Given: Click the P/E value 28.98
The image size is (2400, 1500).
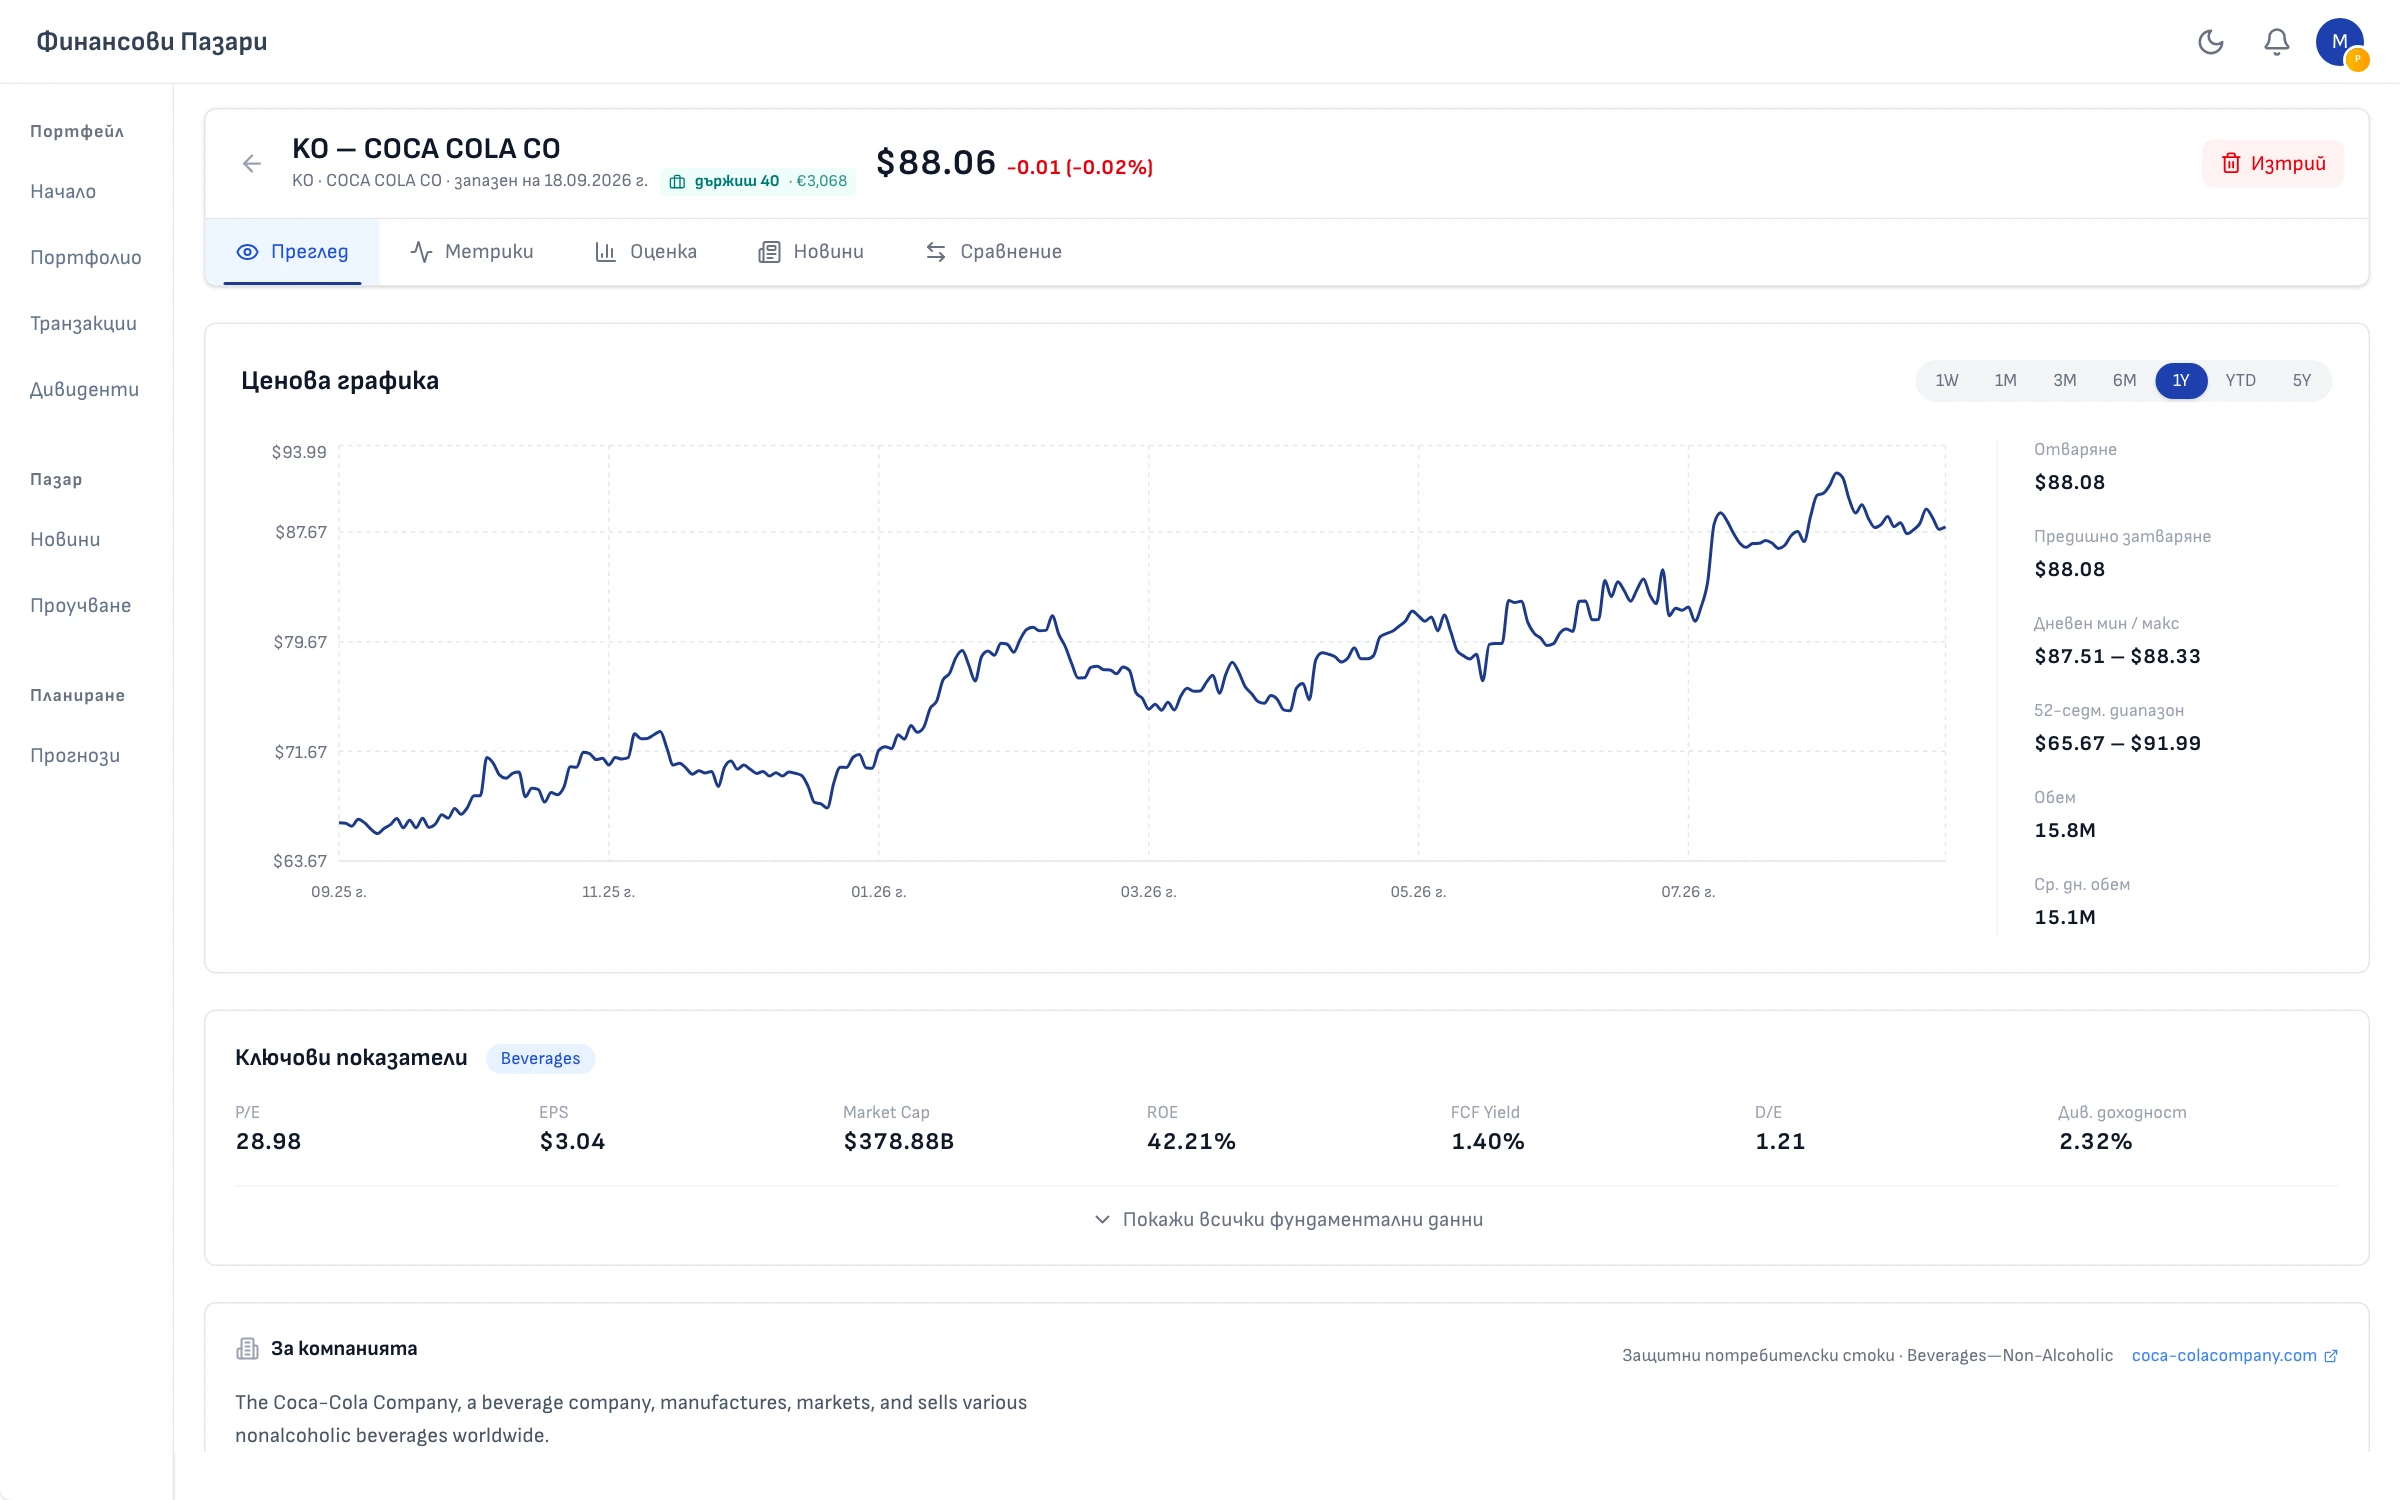Looking at the screenshot, I should click(268, 1142).
